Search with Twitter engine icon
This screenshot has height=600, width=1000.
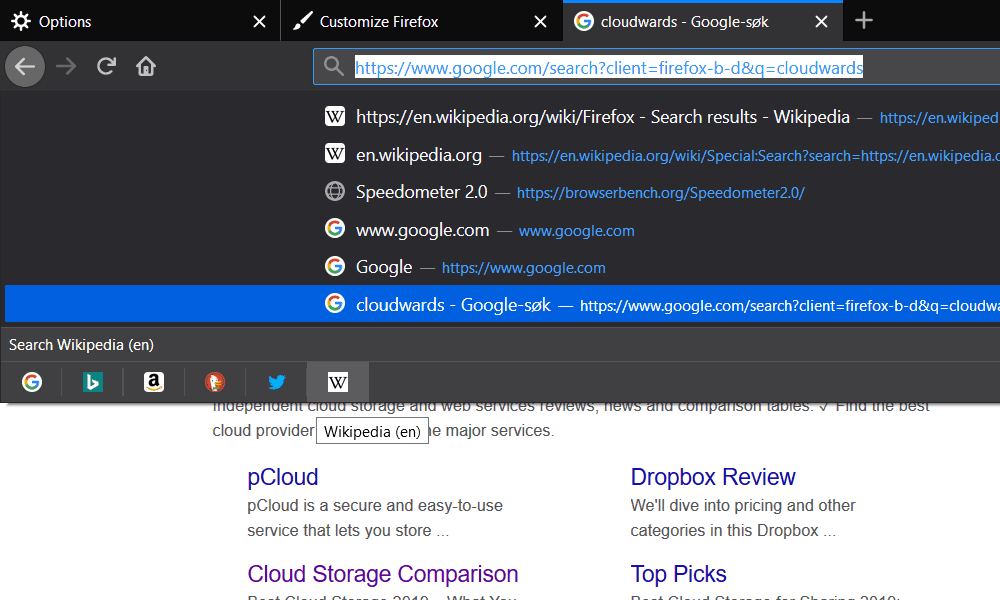coord(276,382)
